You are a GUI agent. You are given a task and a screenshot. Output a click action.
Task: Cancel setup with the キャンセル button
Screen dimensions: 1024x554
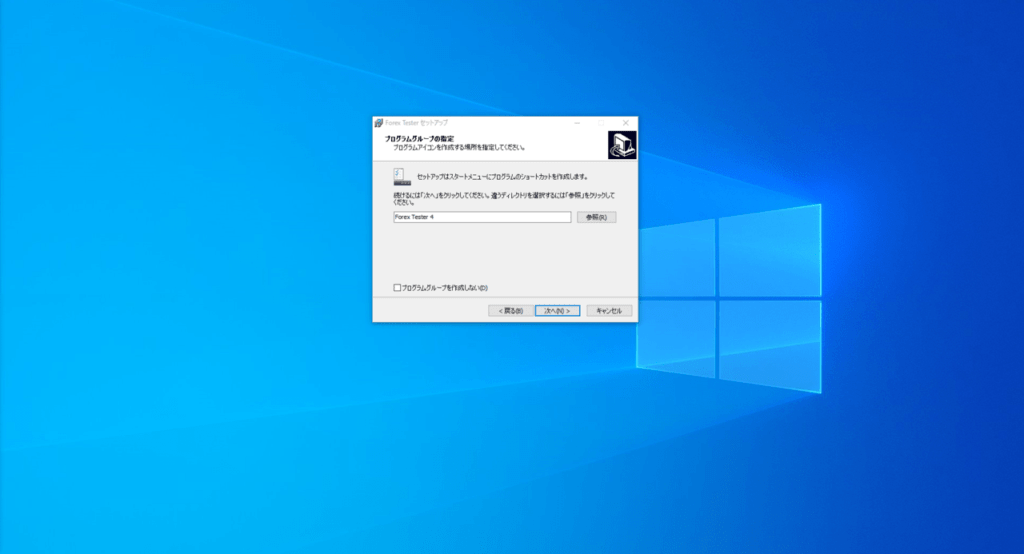(609, 311)
